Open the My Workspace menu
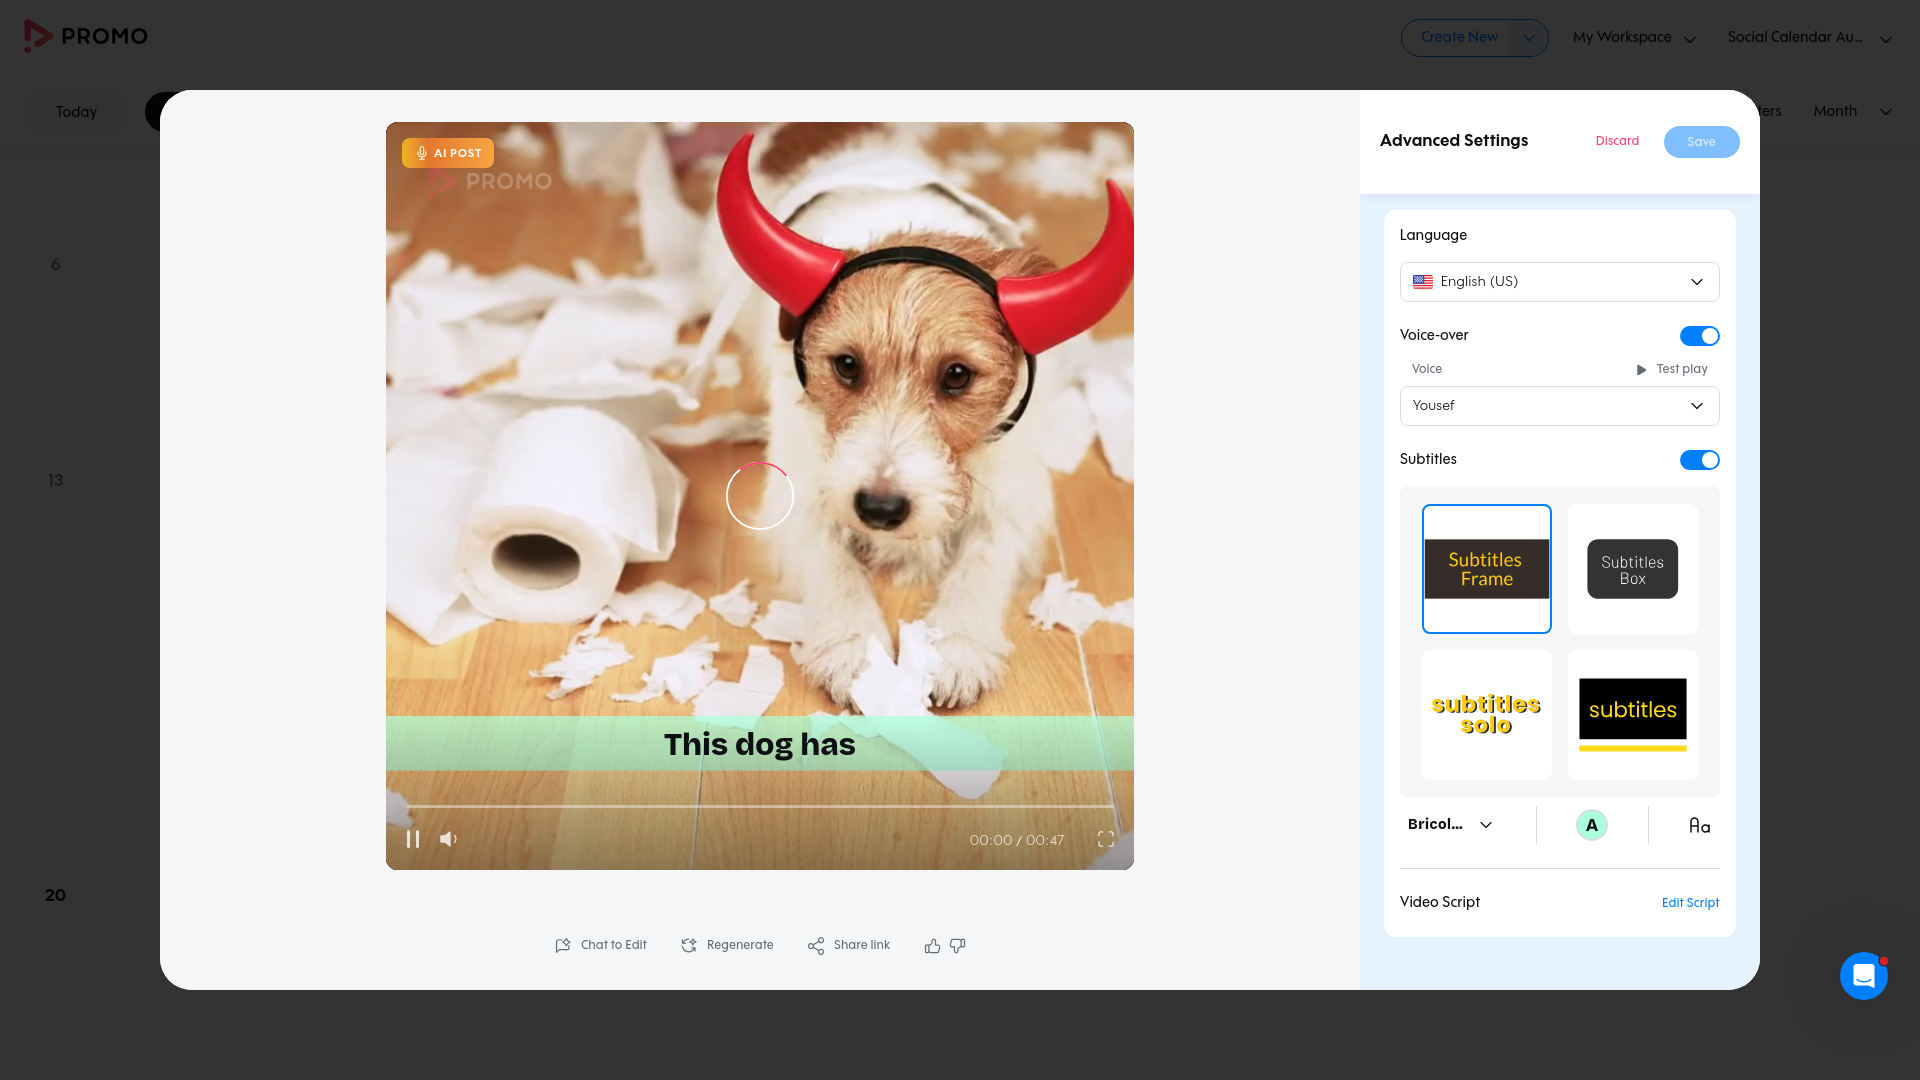 click(x=1632, y=37)
